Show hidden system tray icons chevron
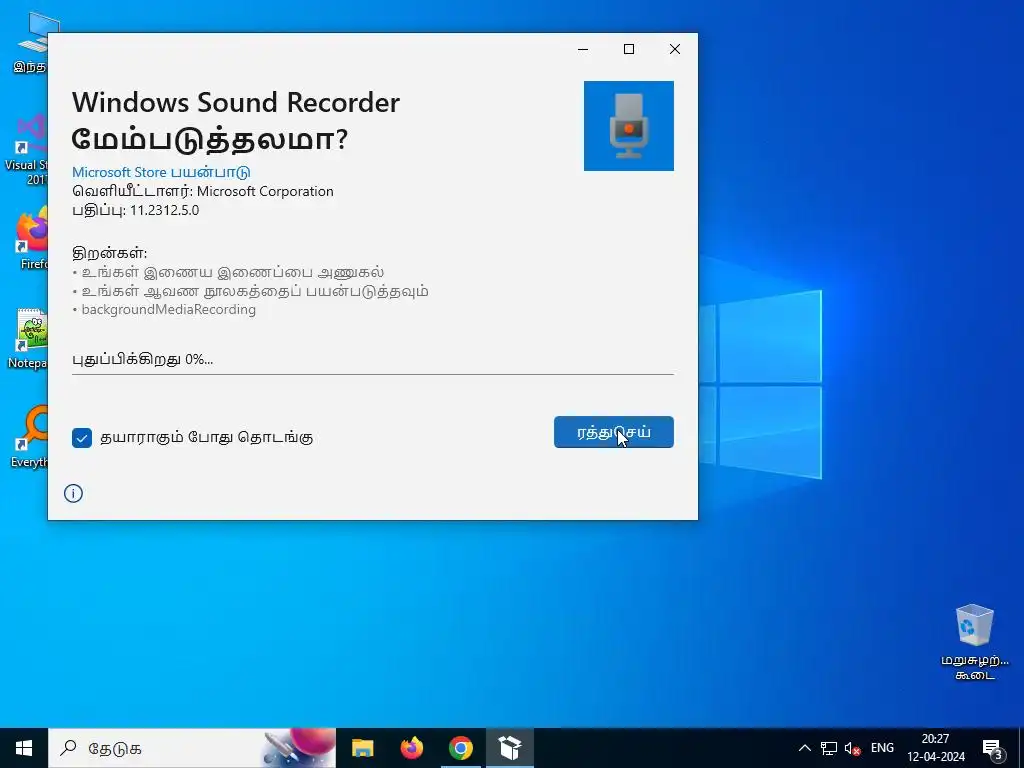The width and height of the screenshot is (1024, 768). 805,748
